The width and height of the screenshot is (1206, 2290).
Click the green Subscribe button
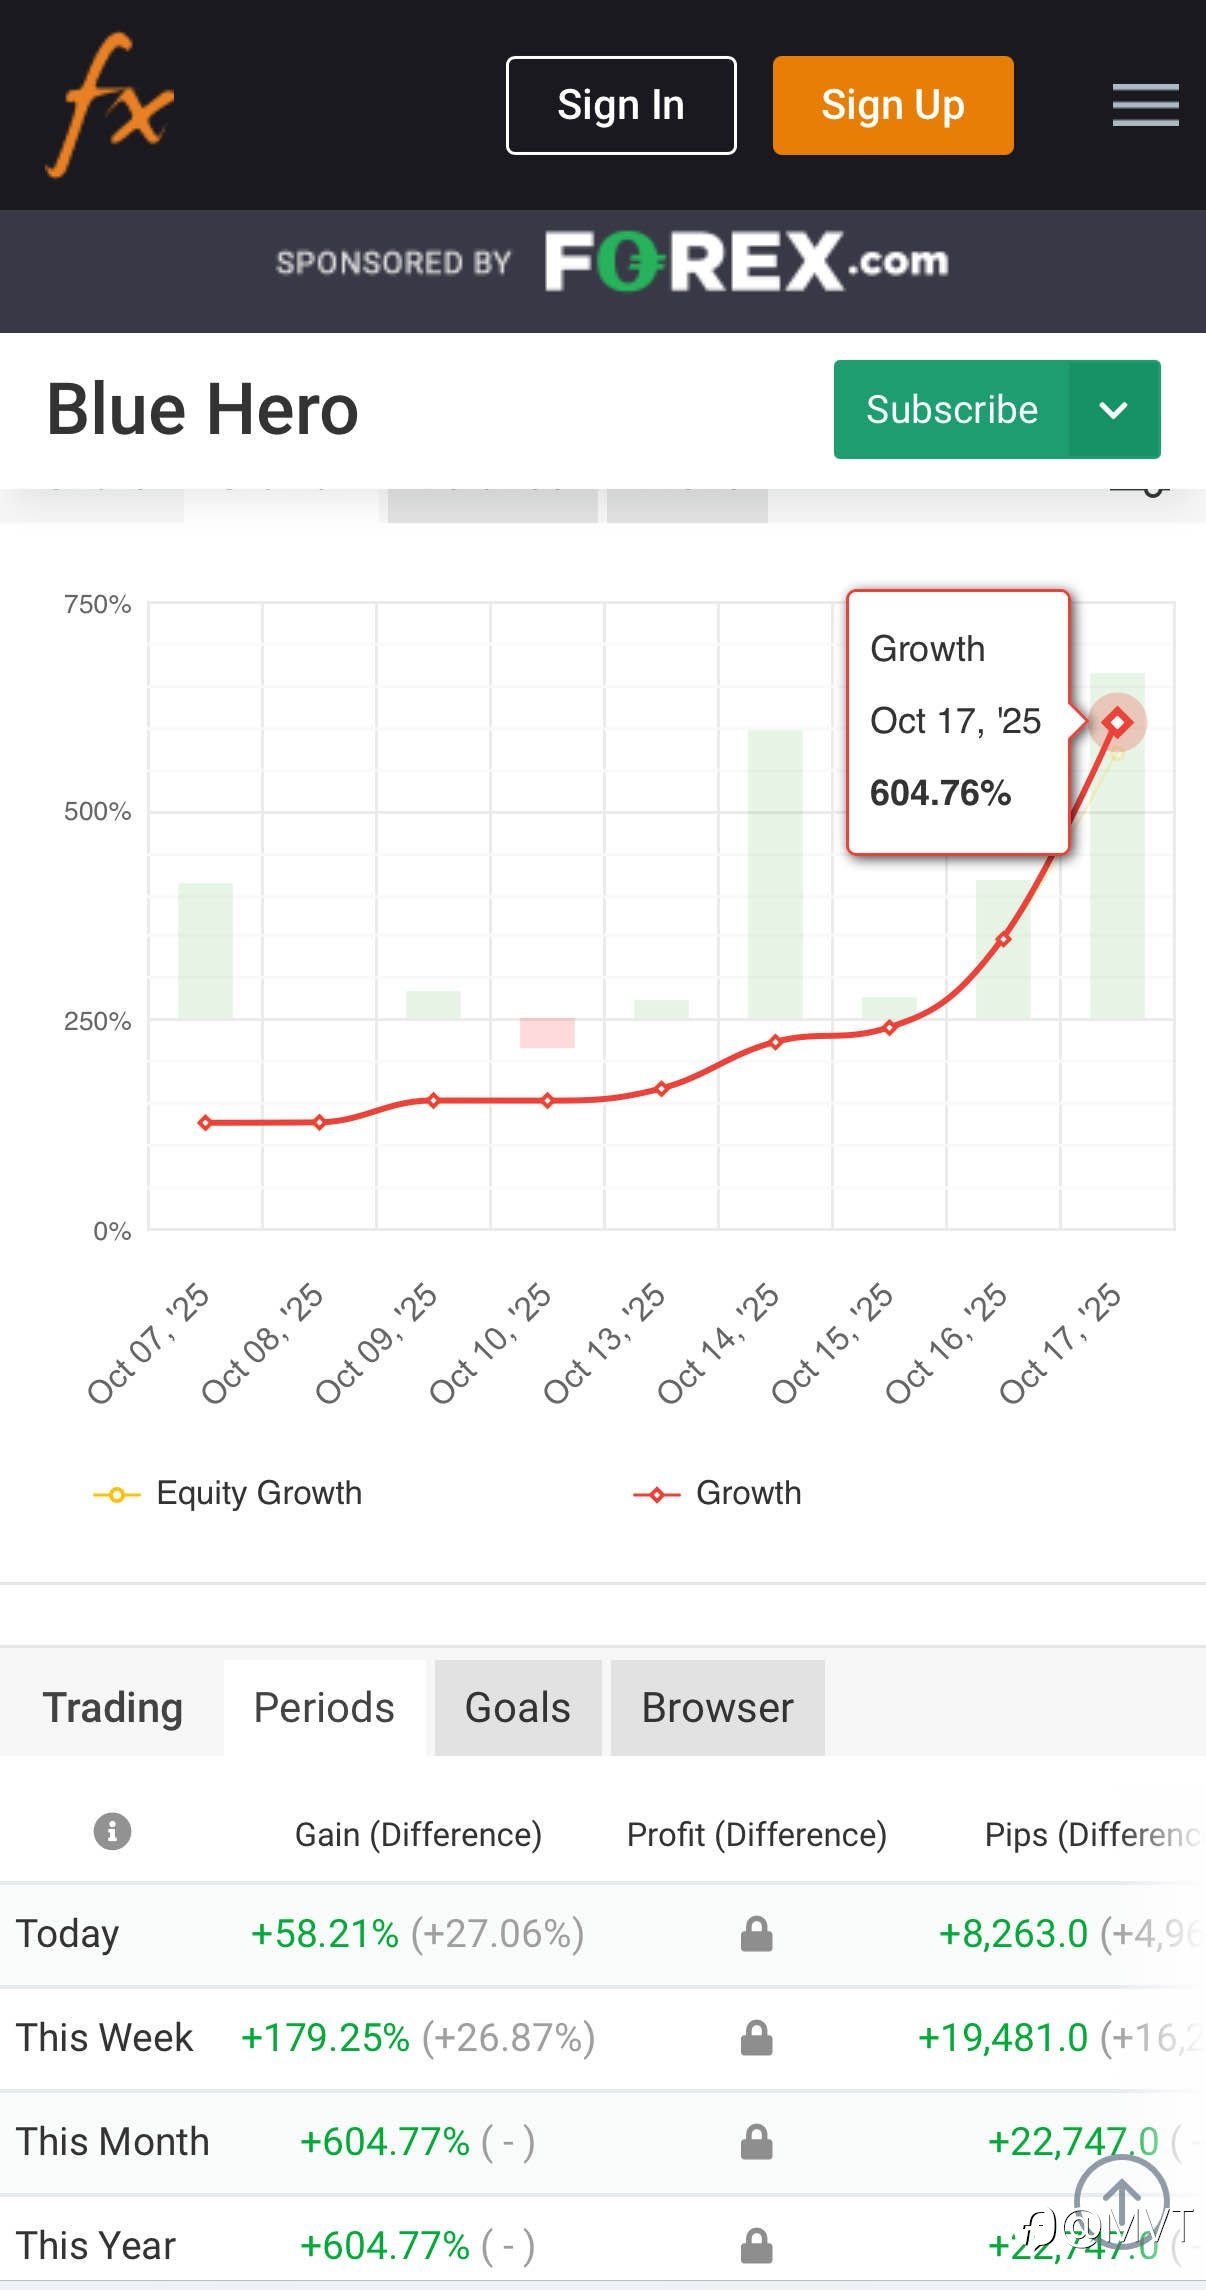[x=951, y=410]
